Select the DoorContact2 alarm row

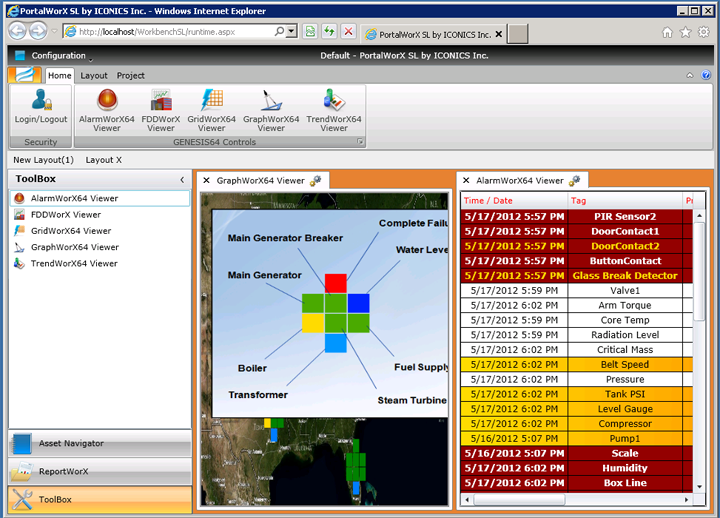[576, 246]
